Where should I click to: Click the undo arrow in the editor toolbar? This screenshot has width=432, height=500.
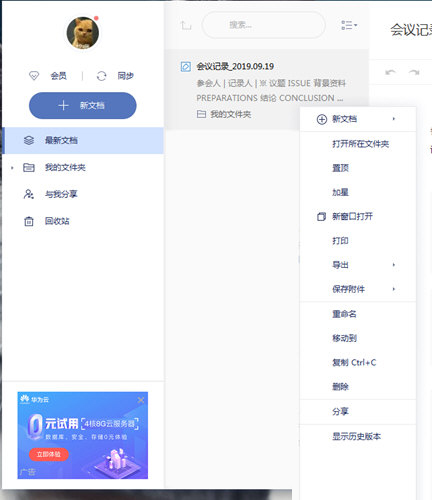pyautogui.click(x=390, y=72)
